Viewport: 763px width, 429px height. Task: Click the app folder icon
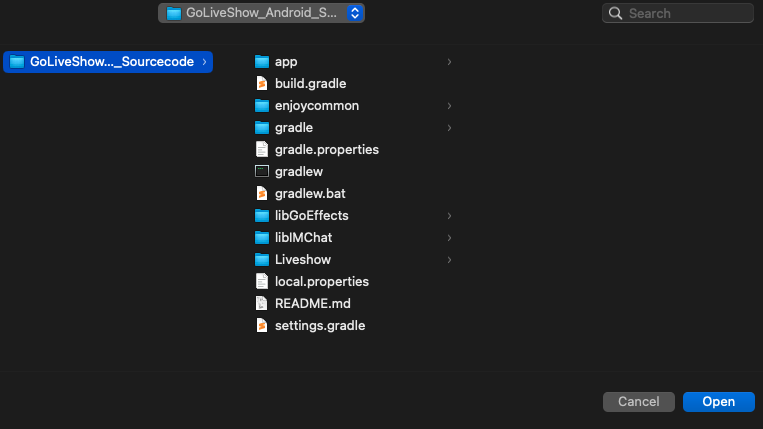pos(262,62)
